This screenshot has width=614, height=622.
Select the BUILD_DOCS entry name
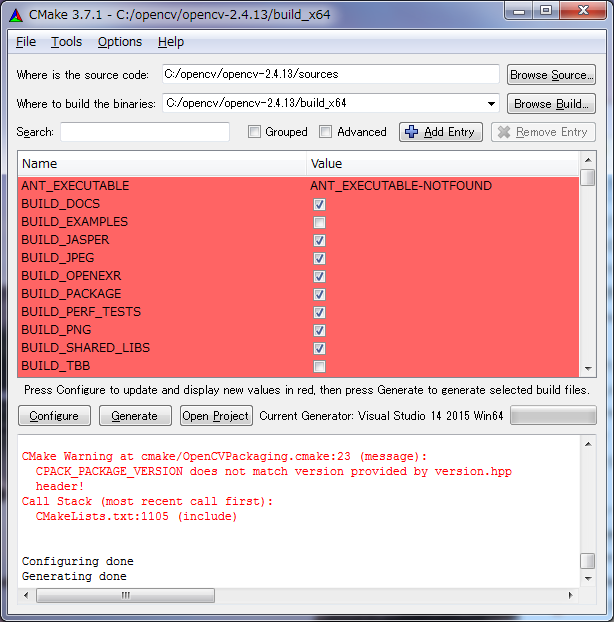pos(61,204)
